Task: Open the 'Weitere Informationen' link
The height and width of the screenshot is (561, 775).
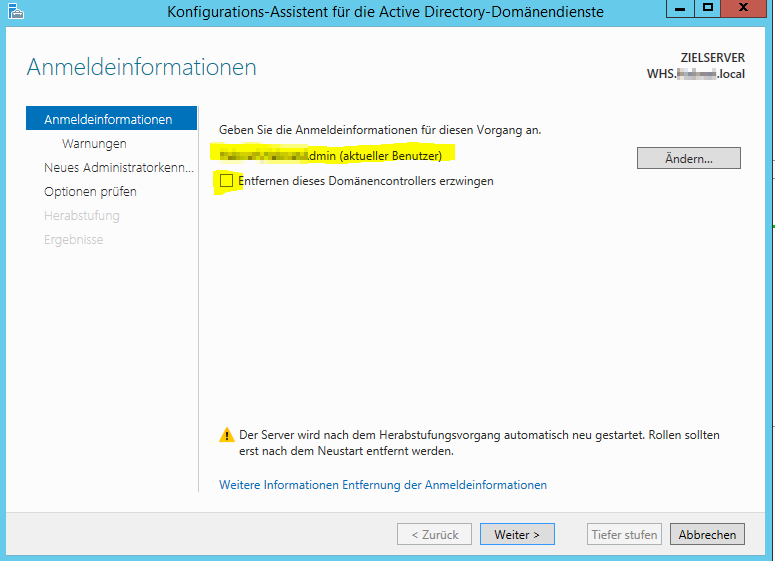Action: coord(382,485)
